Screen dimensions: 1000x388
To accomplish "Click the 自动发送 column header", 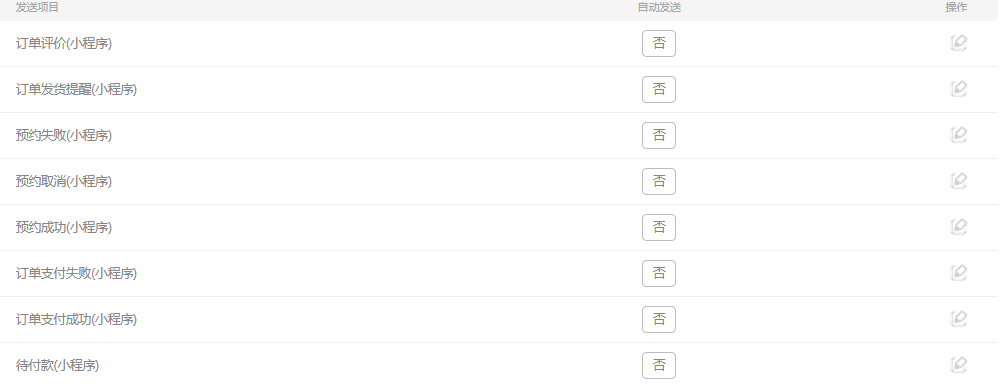I will pyautogui.click(x=659, y=7).
